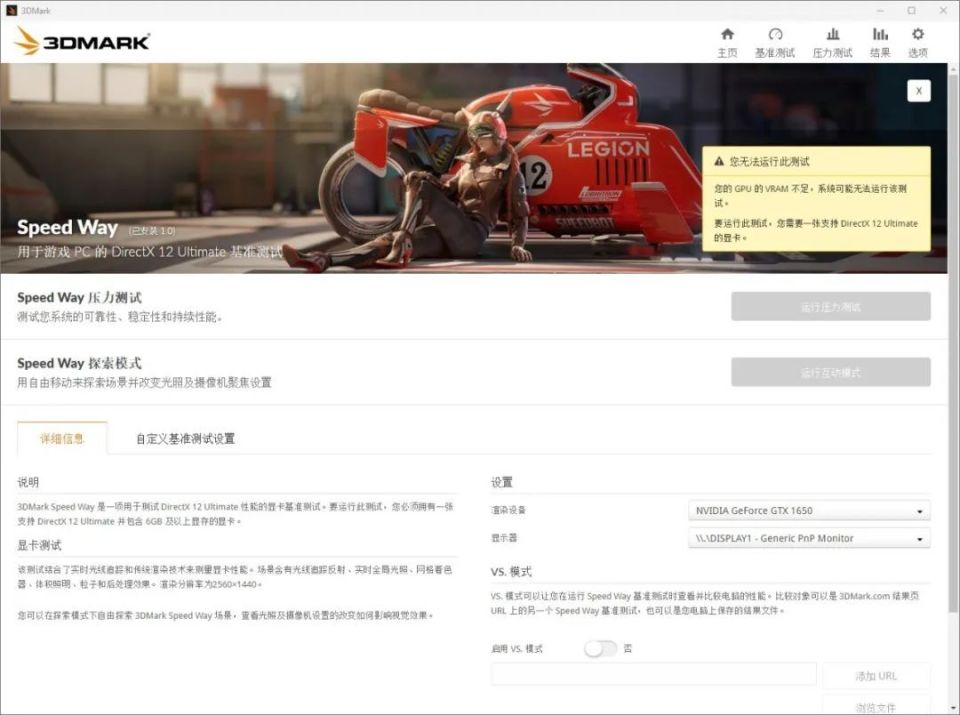Viewport: 960px width, 715px height.
Task: Switch to the 详细信息 tab
Action: coord(62,438)
